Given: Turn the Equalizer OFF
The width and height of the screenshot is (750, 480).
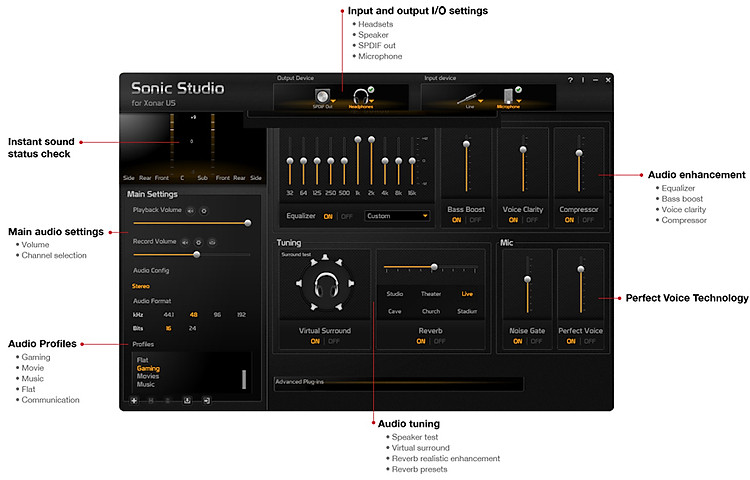Looking at the screenshot, I should click(x=347, y=216).
